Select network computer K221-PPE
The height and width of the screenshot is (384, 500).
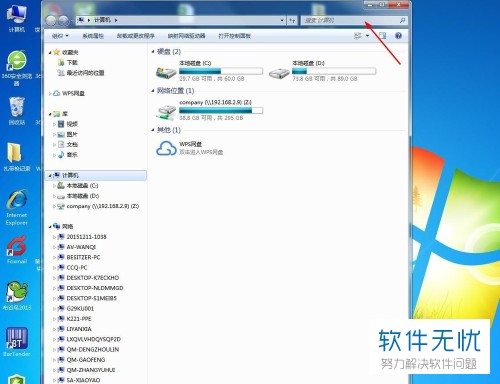[x=74, y=319]
